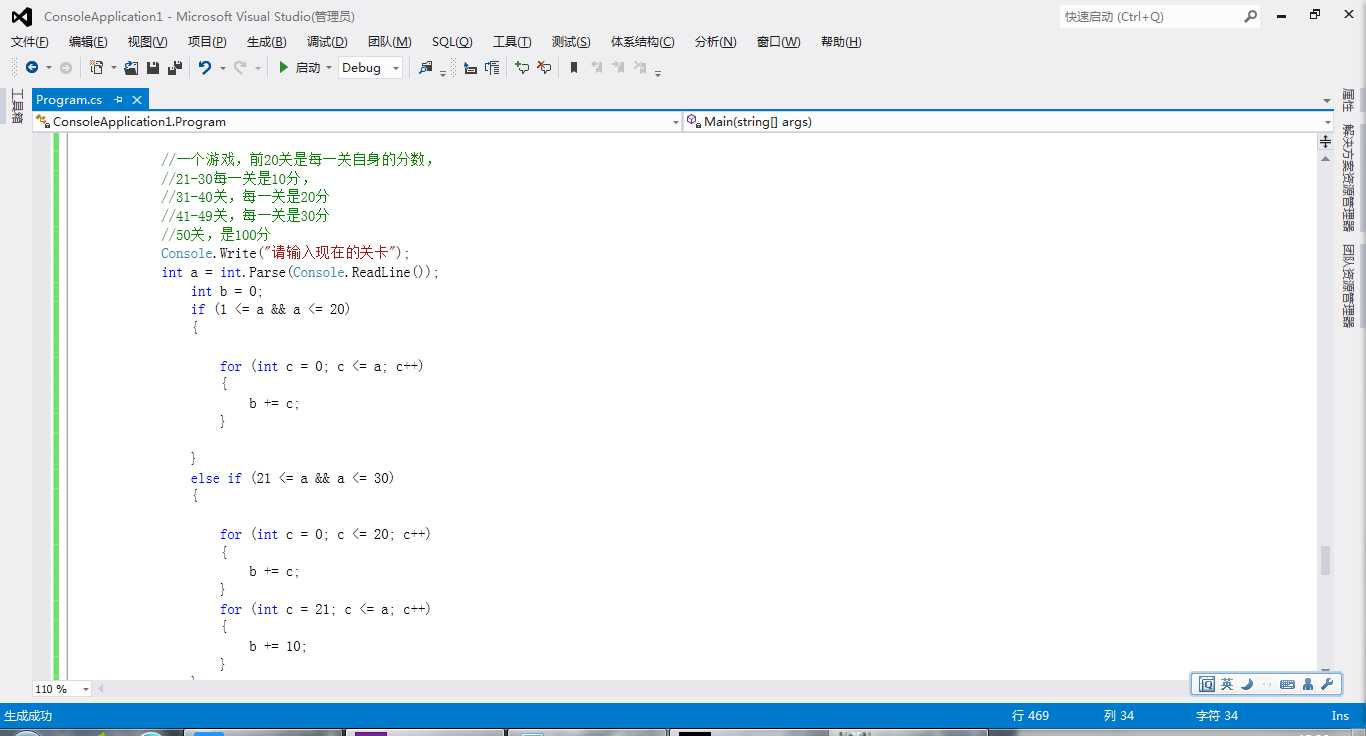Open the Undo history dropdown arrow
Viewport: 1366px width, 736px height.
(x=222, y=68)
